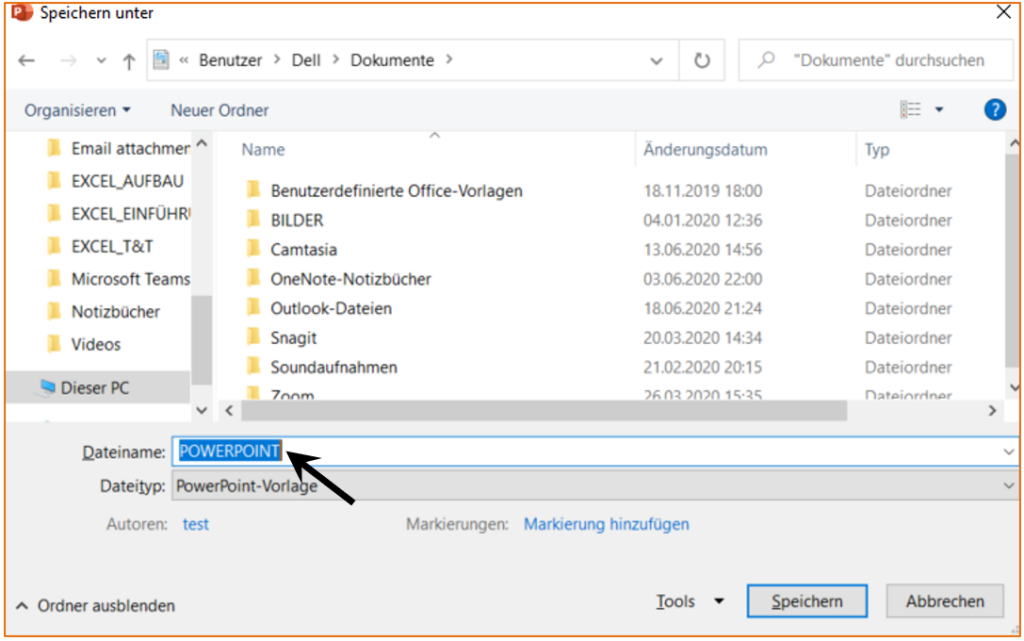Screen dimensions: 1024x641
Task: Click the "Dokumente" durchsuchen search box
Action: 878,60
